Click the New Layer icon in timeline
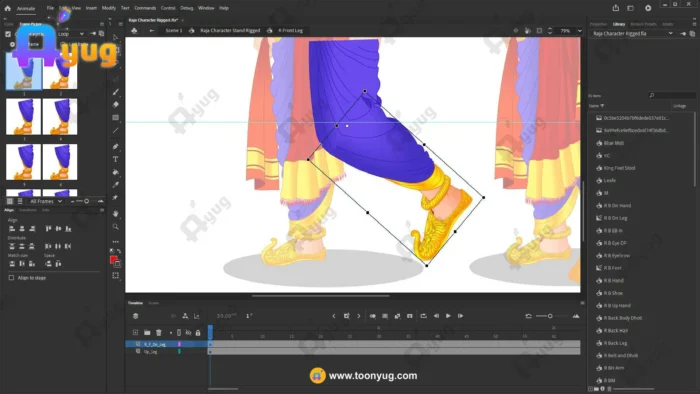The width and height of the screenshot is (700, 394). coord(135,332)
